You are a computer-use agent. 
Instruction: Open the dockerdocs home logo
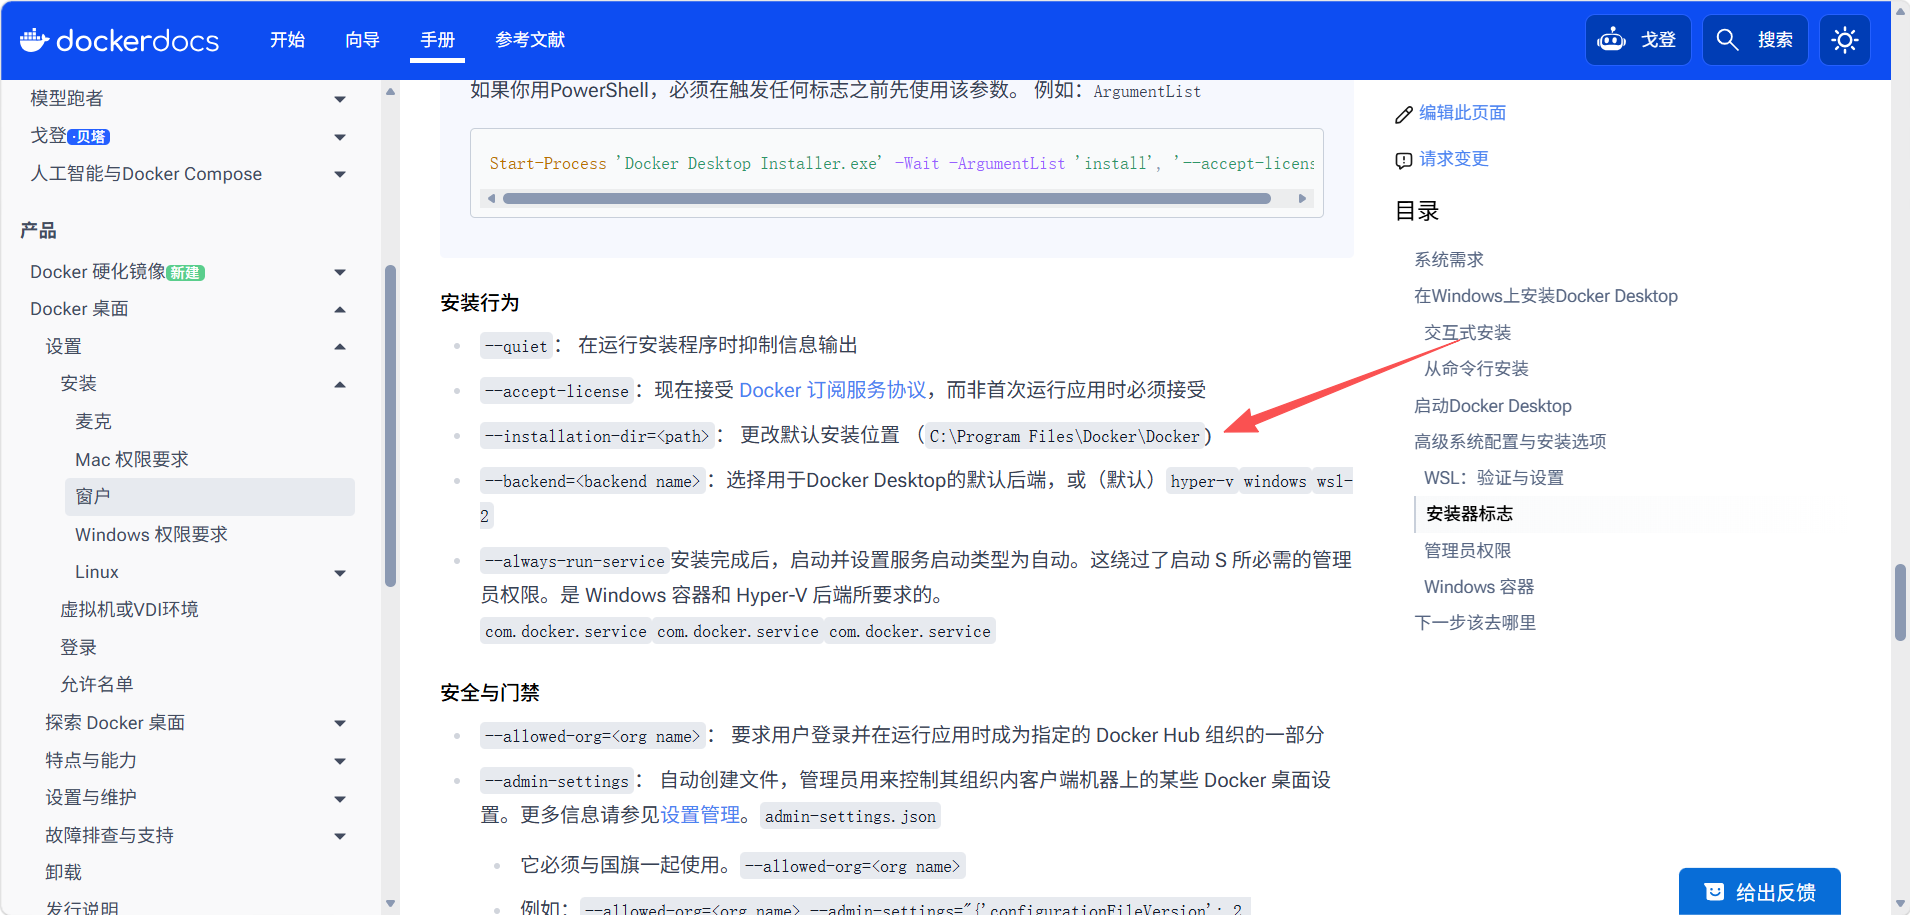pyautogui.click(x=119, y=40)
